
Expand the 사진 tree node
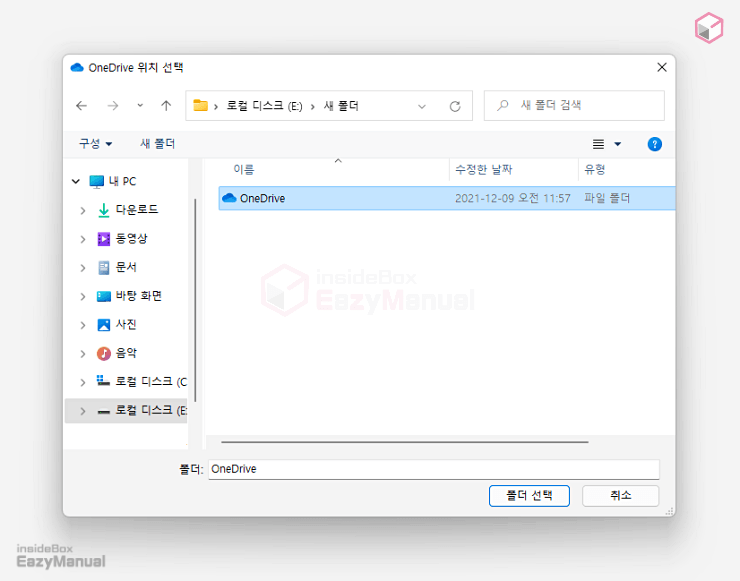click(x=83, y=325)
